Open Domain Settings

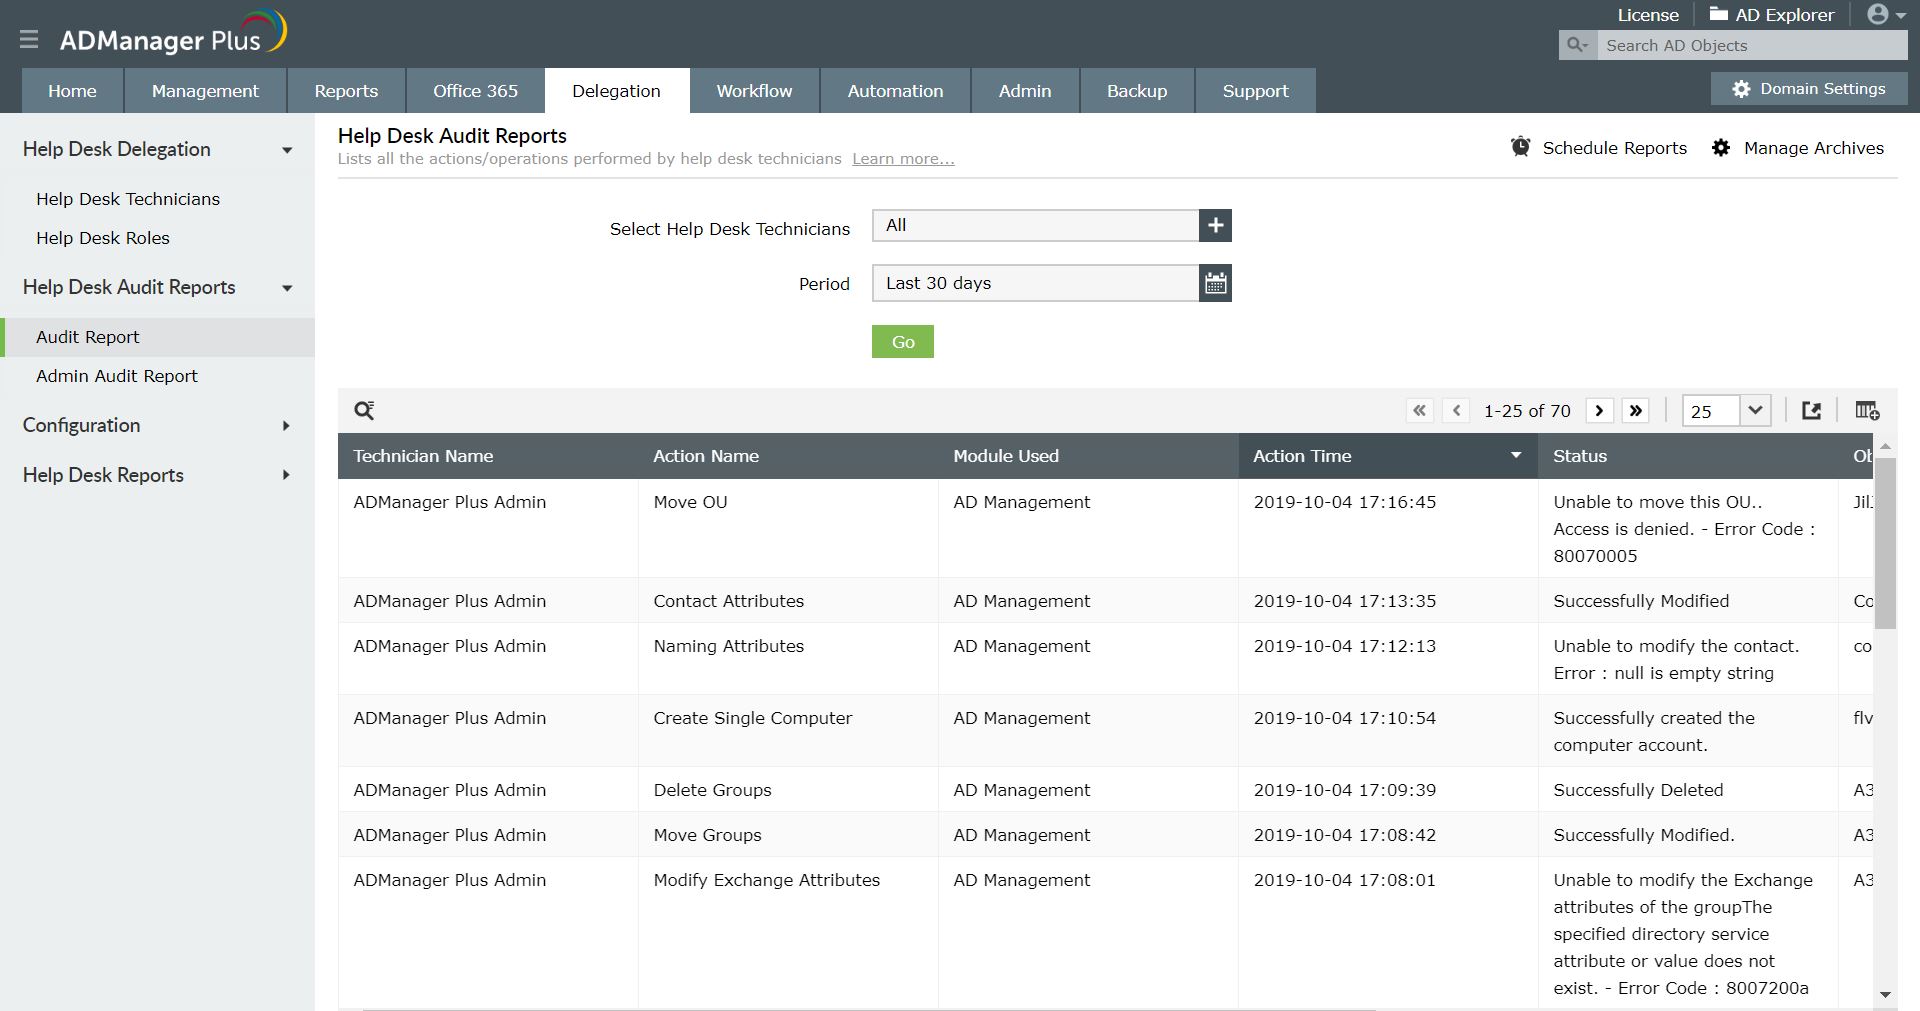pyautogui.click(x=1809, y=89)
